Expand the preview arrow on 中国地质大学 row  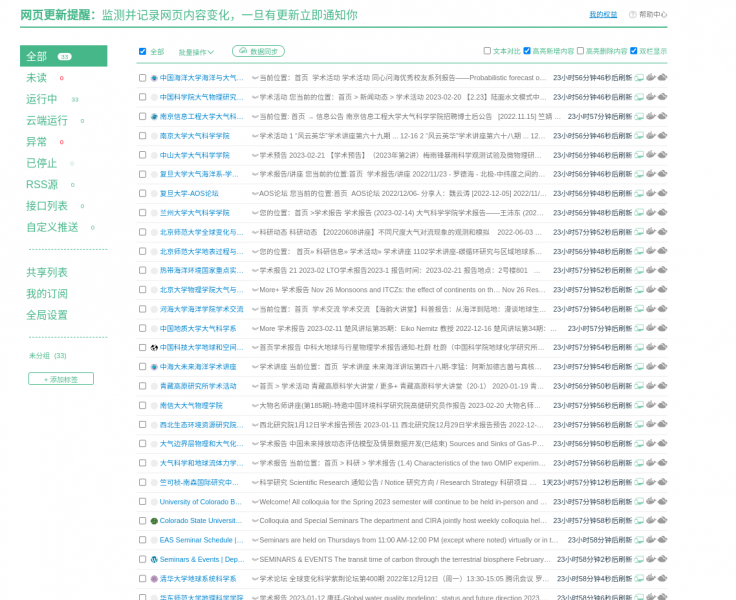255,329
